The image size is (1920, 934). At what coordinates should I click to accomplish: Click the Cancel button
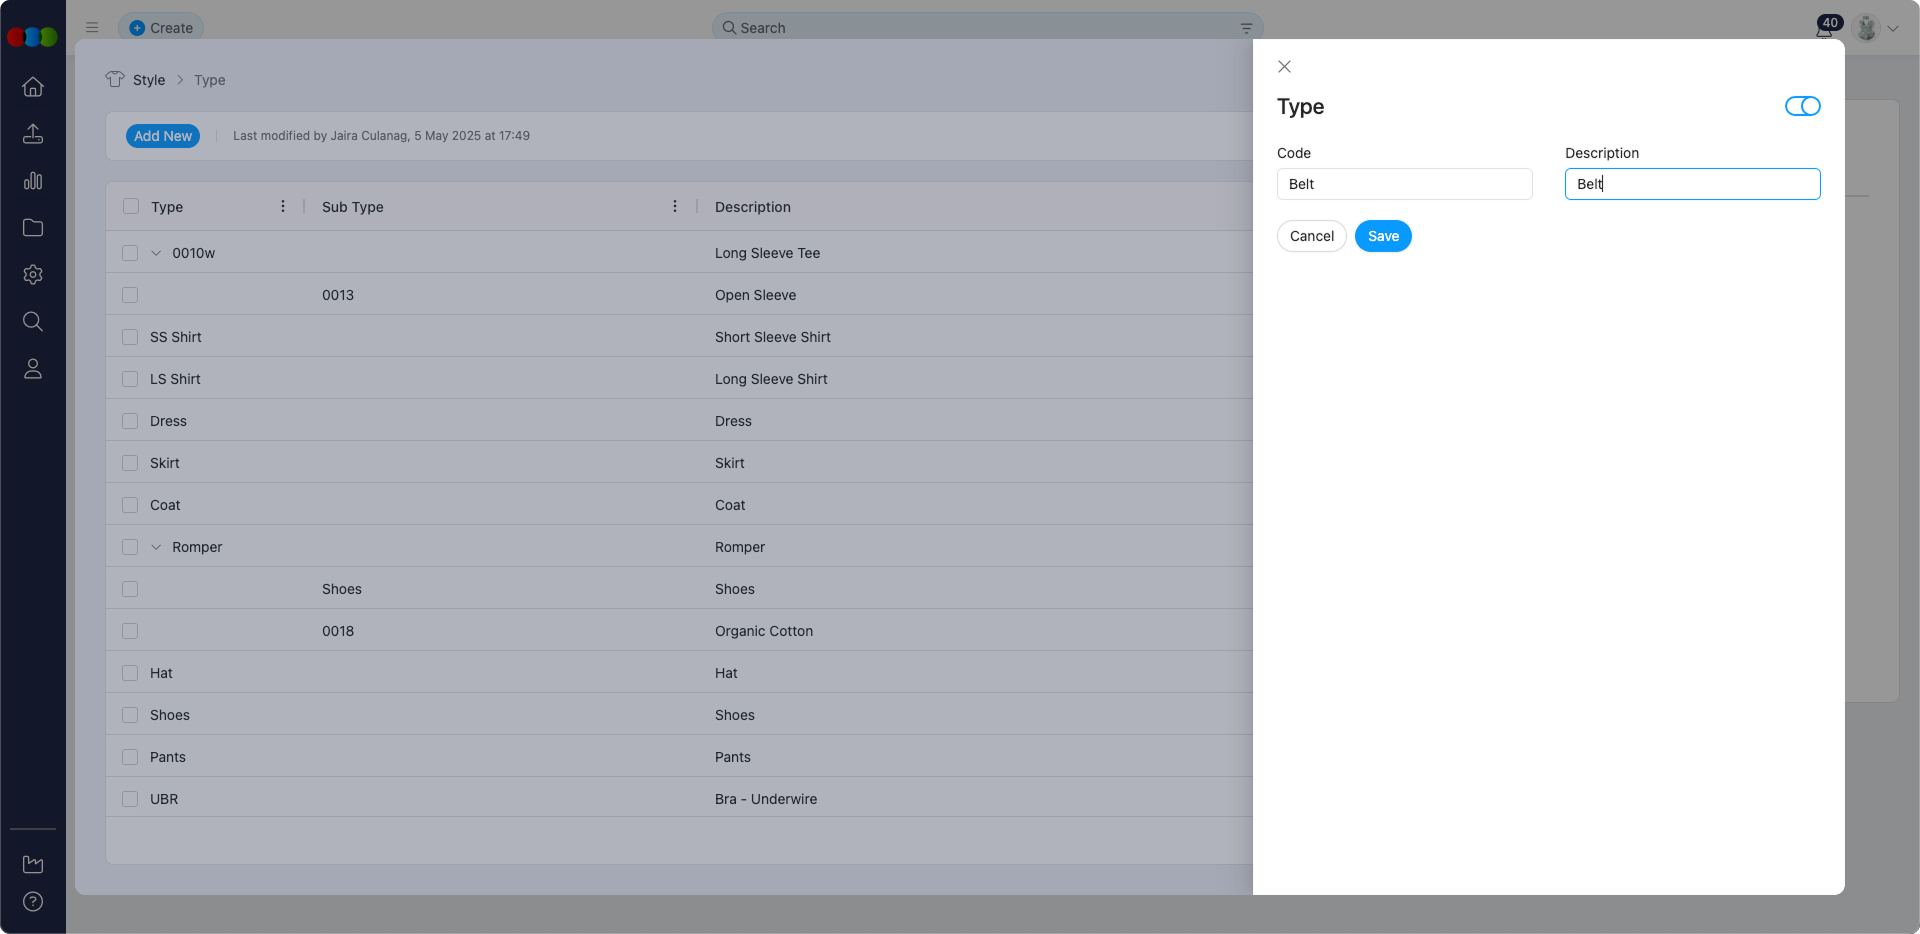(x=1311, y=236)
